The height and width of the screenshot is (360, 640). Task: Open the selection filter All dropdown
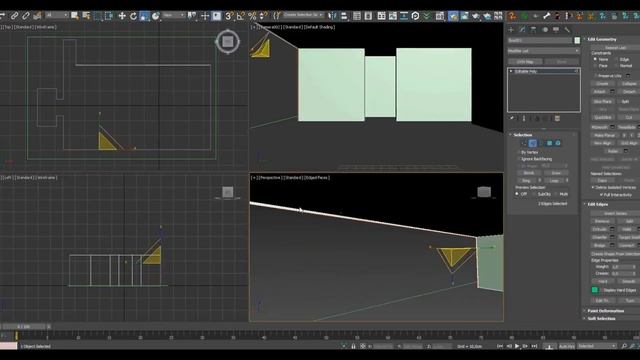click(57, 16)
